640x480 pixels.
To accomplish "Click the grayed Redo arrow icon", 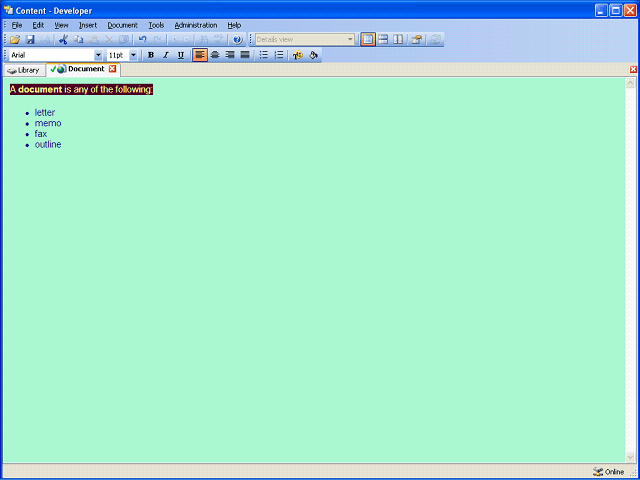I will click(157, 40).
